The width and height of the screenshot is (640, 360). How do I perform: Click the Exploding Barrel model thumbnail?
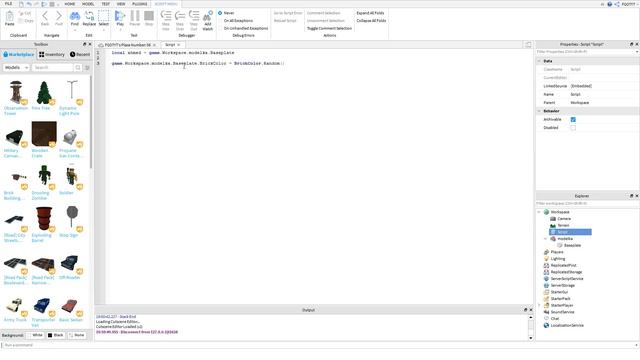pos(44,219)
